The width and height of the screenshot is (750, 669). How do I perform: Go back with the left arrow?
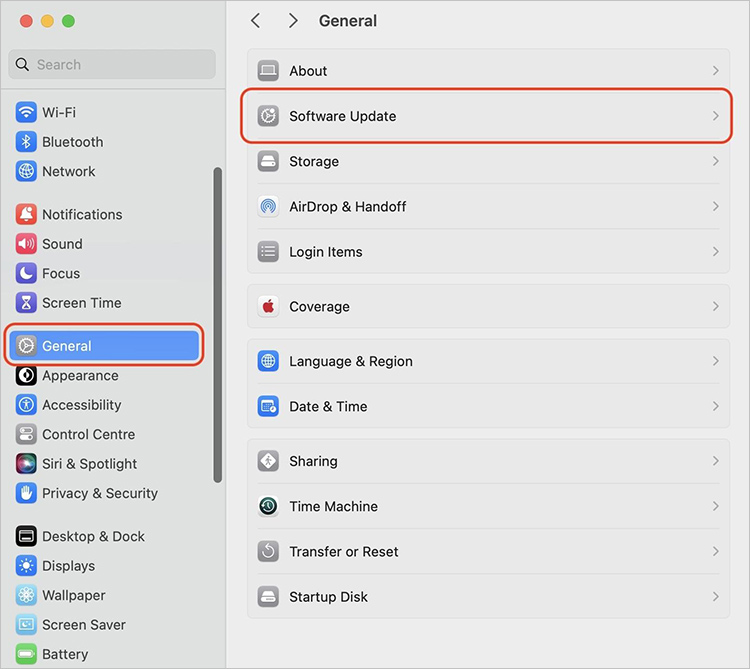coord(256,21)
